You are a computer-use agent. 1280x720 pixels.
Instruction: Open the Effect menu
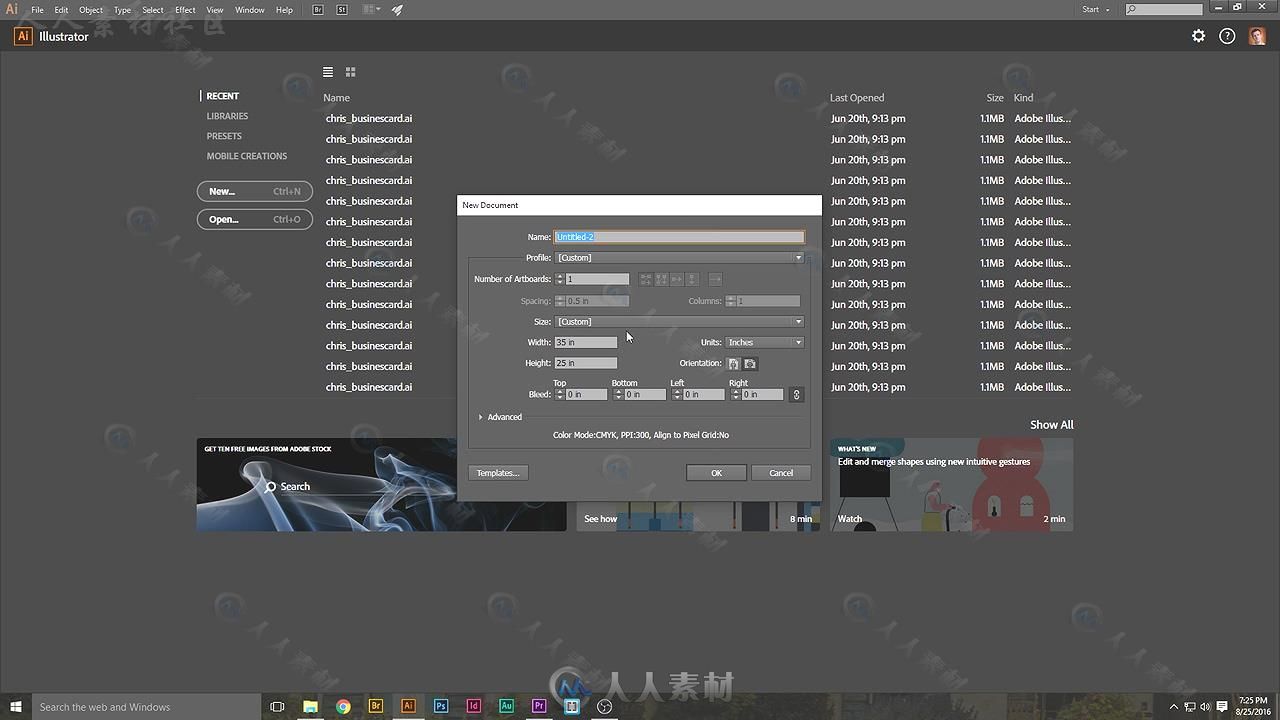coord(185,10)
